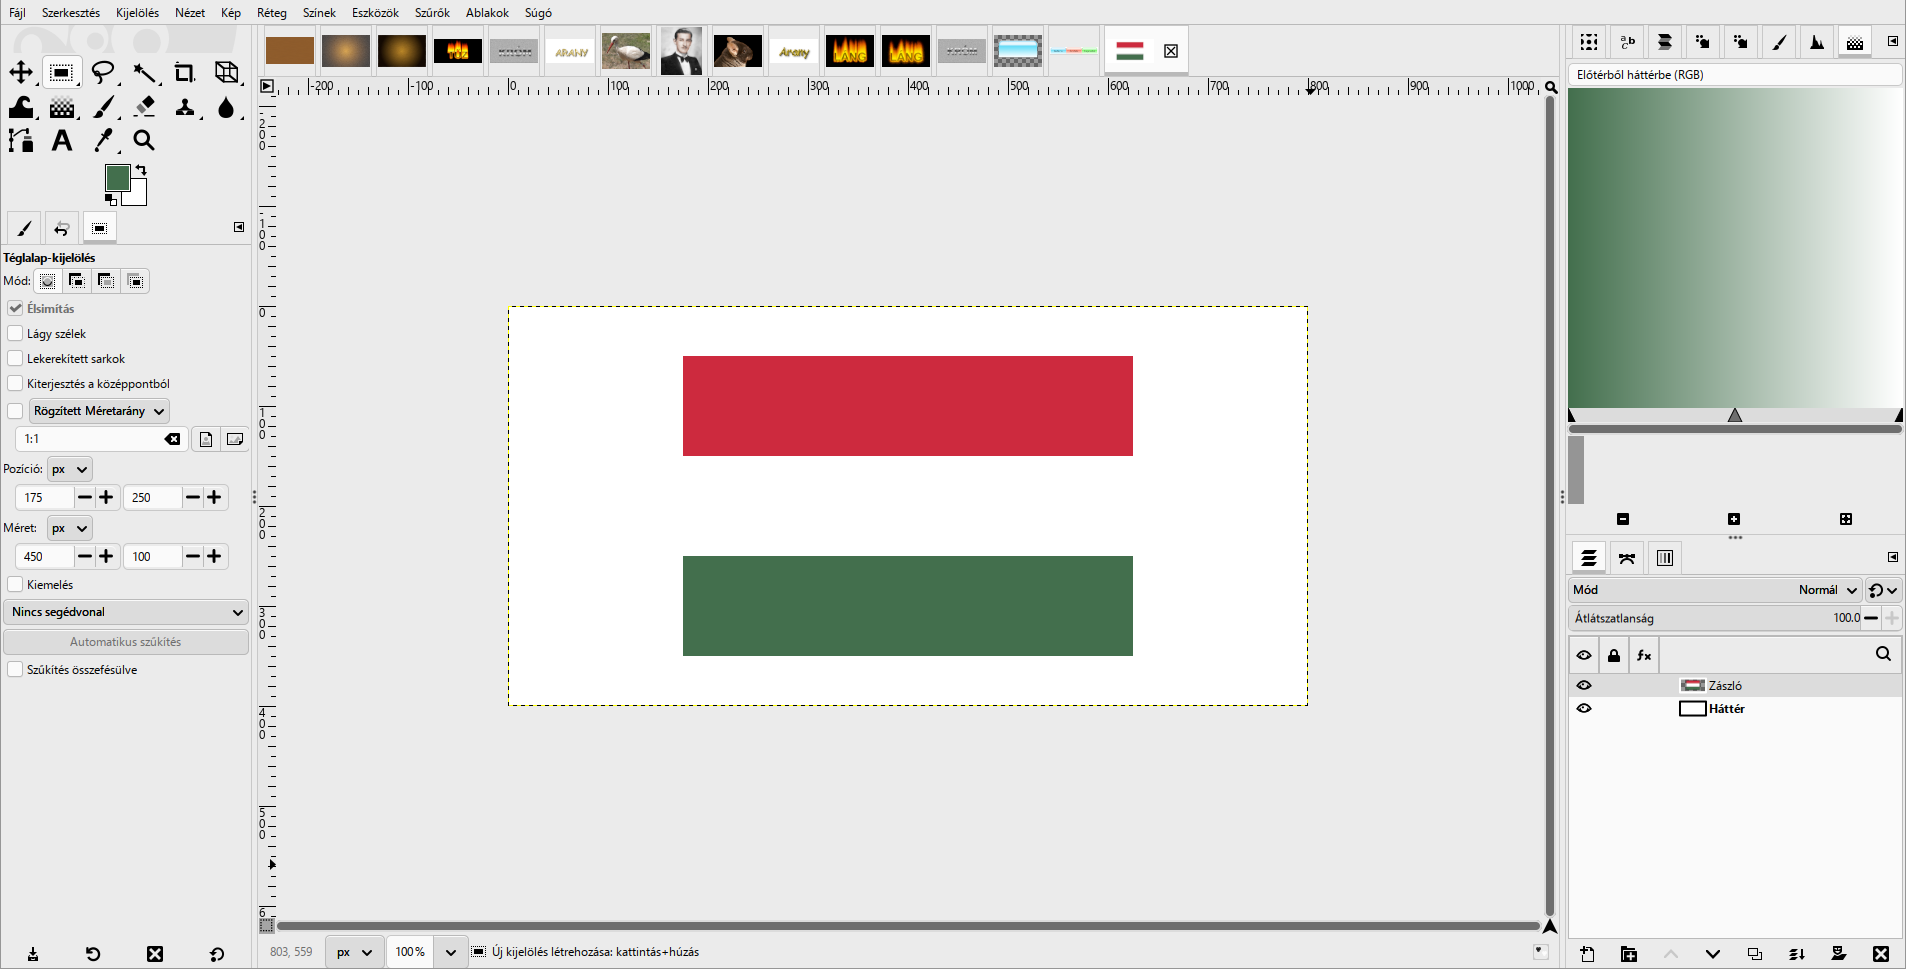The image size is (1906, 969).
Task: Select the Zászló layer row
Action: (x=1735, y=685)
